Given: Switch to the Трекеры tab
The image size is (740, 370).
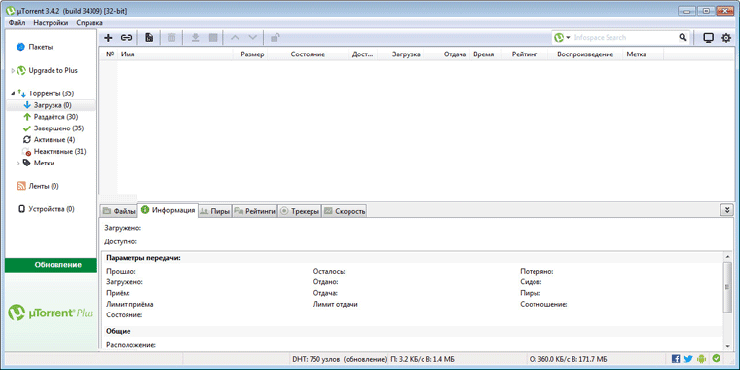Looking at the screenshot, I should click(x=299, y=211).
